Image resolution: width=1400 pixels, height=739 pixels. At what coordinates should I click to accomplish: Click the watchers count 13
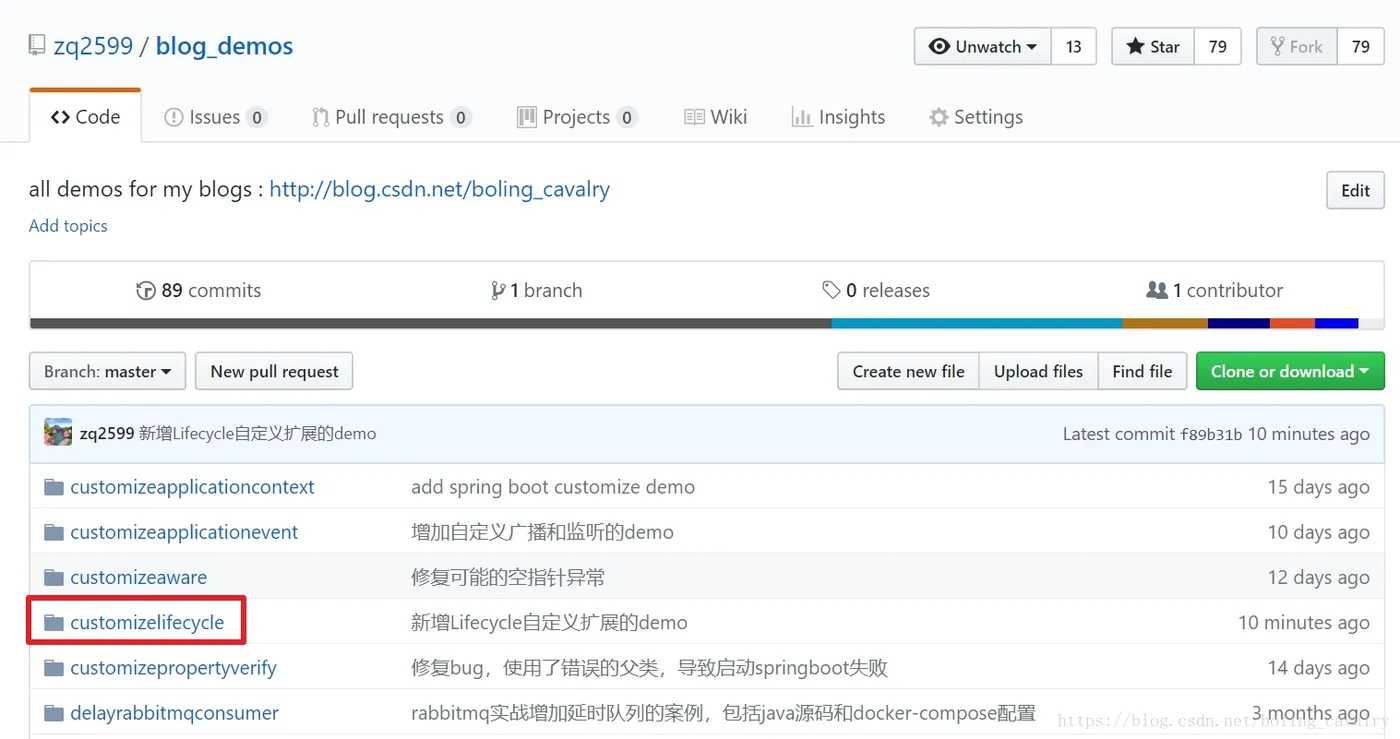pos(1073,47)
